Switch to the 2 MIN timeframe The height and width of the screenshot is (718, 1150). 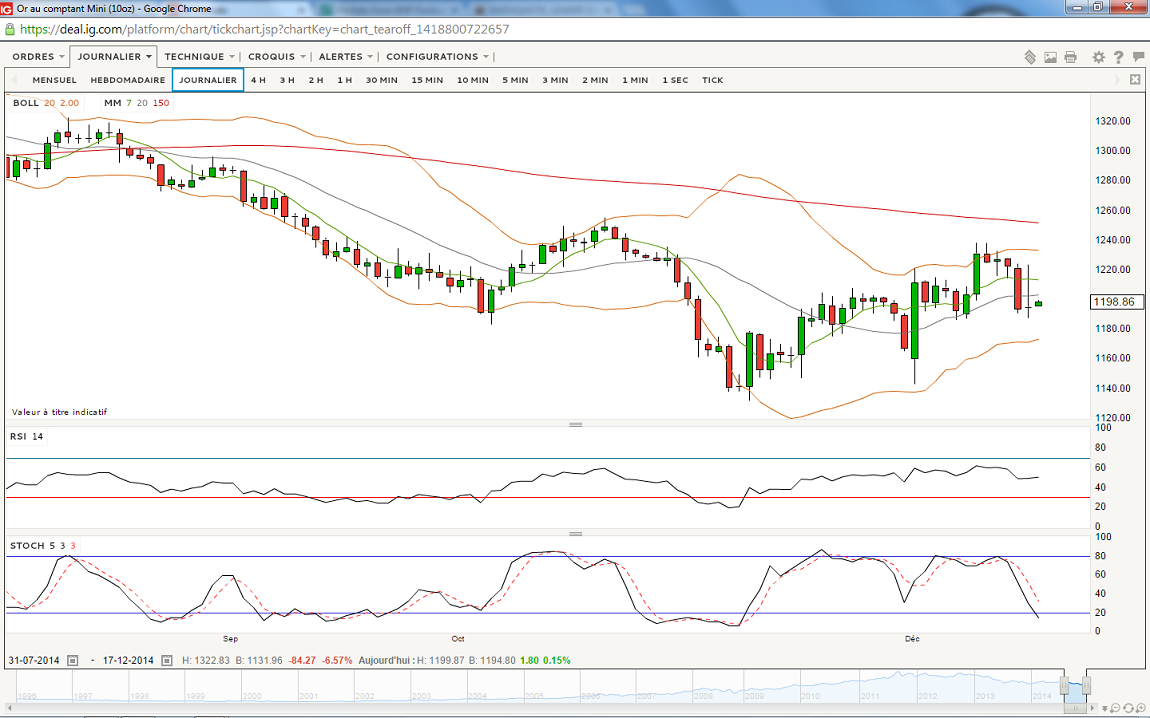pyautogui.click(x=595, y=80)
